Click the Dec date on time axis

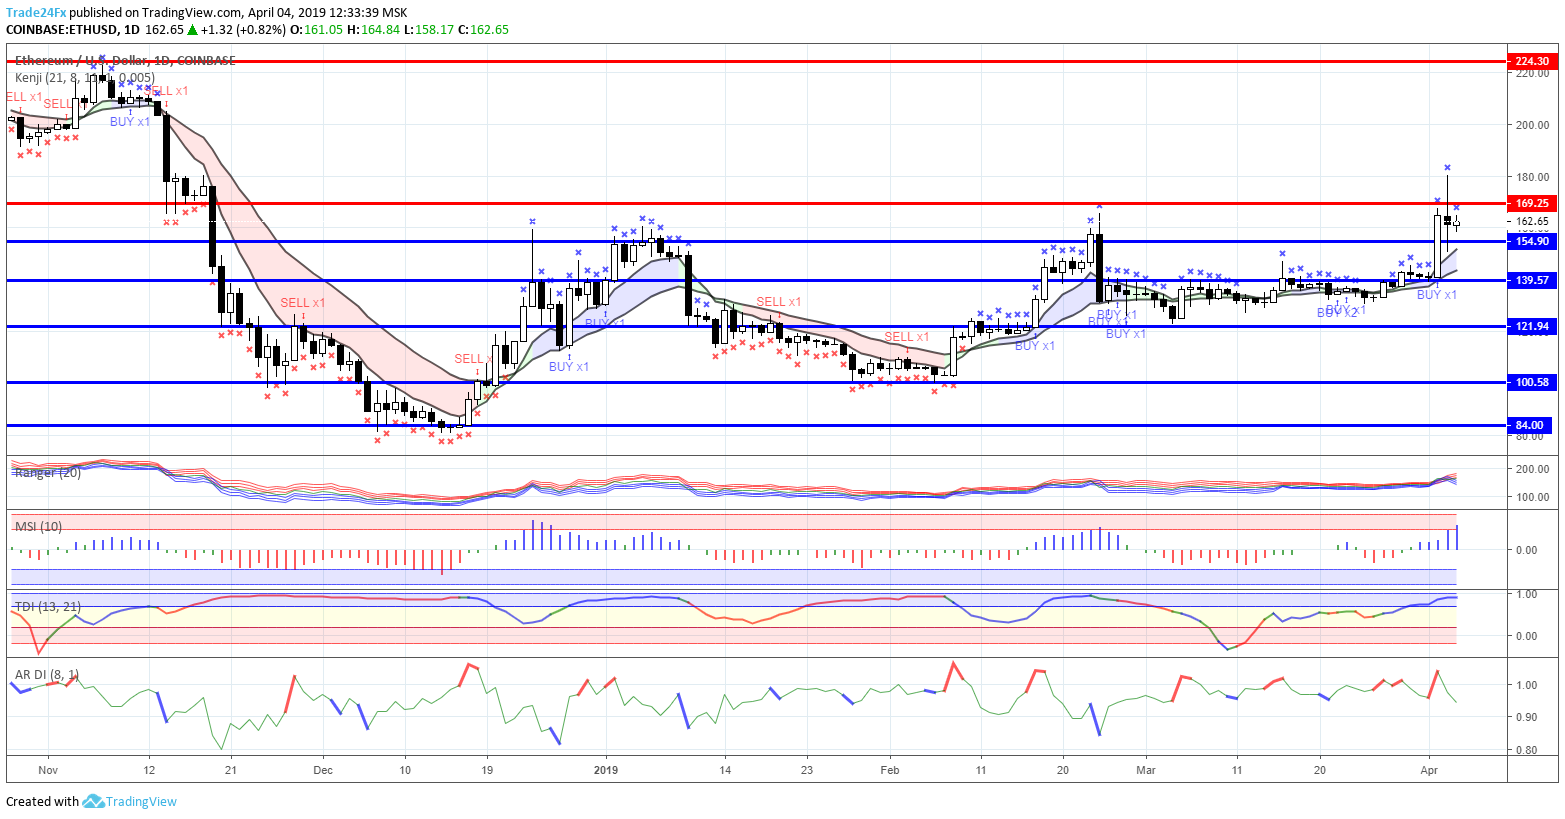pos(322,770)
